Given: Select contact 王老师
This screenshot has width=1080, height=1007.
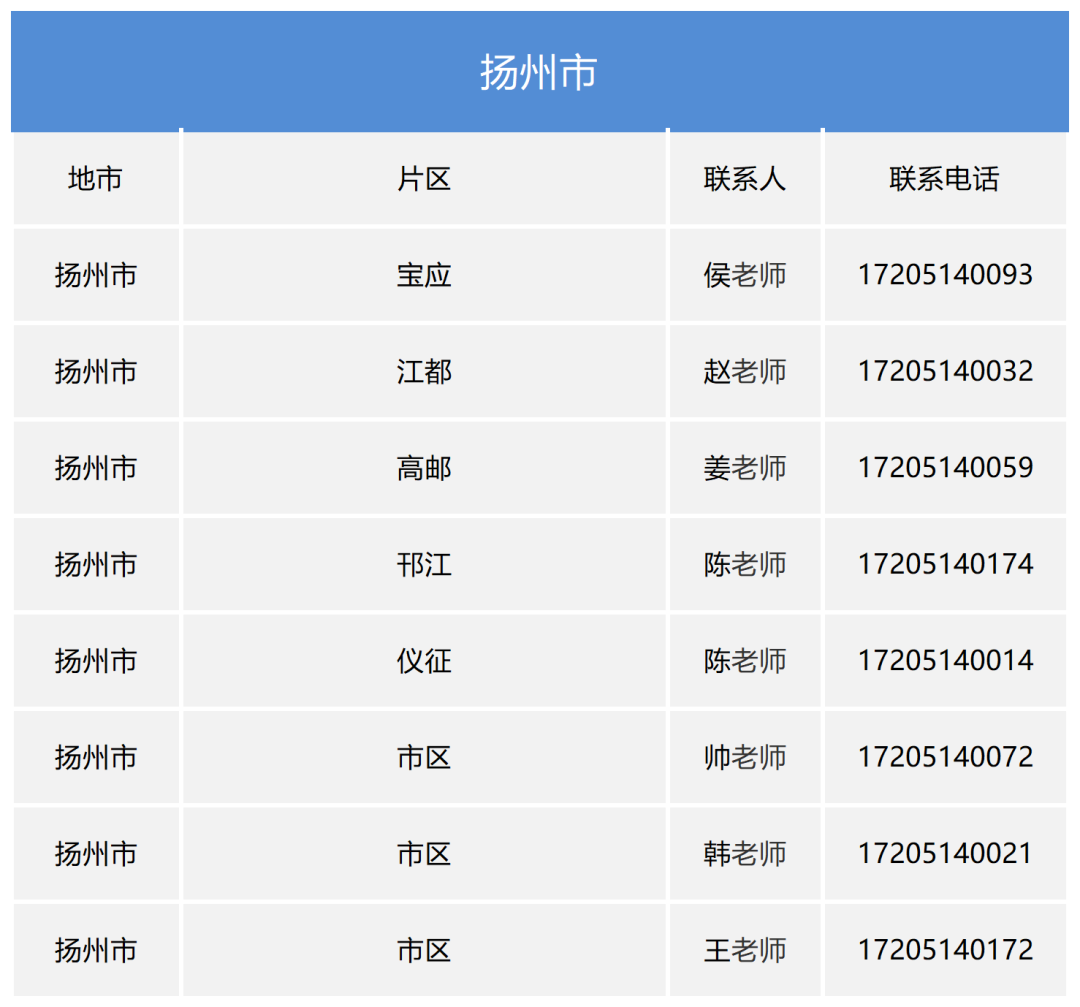Looking at the screenshot, I should (x=745, y=951).
